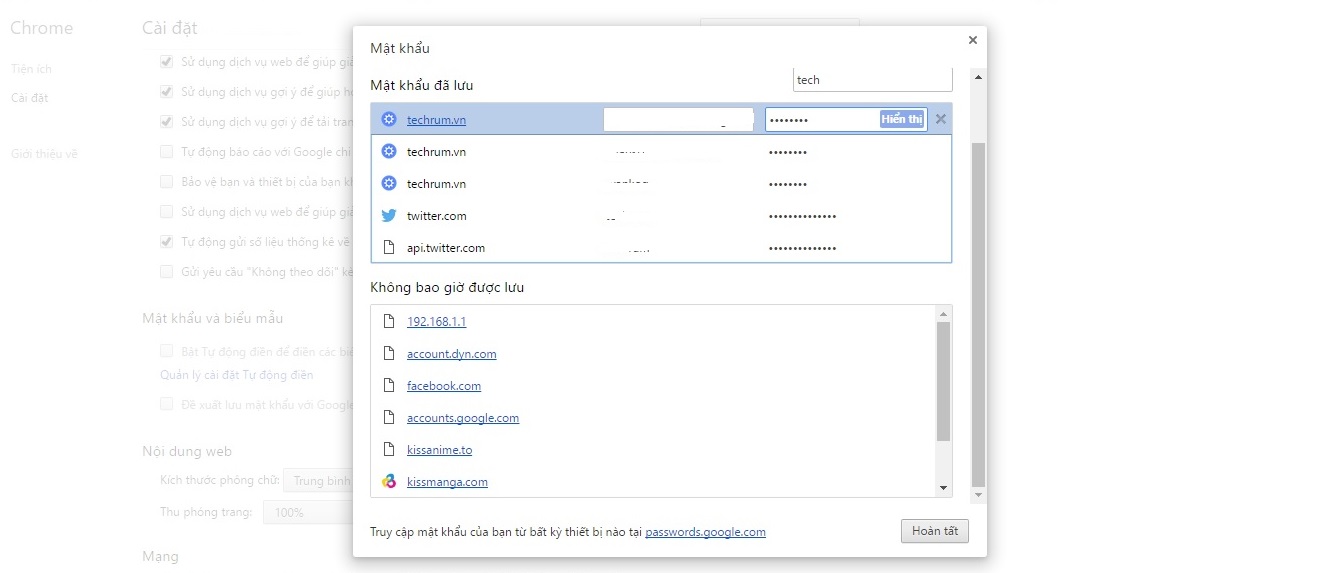This screenshot has width=1341, height=573.
Task: Click the file icon next to accounts.google.com
Action: tap(389, 418)
